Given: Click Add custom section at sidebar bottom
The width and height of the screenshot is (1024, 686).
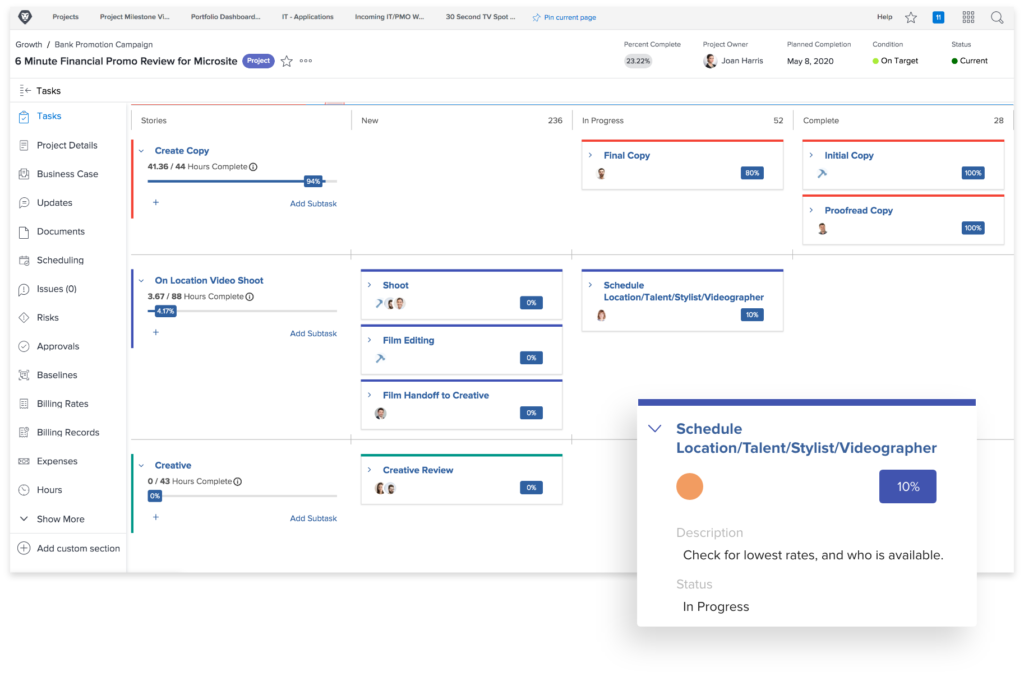Looking at the screenshot, I should (69, 548).
